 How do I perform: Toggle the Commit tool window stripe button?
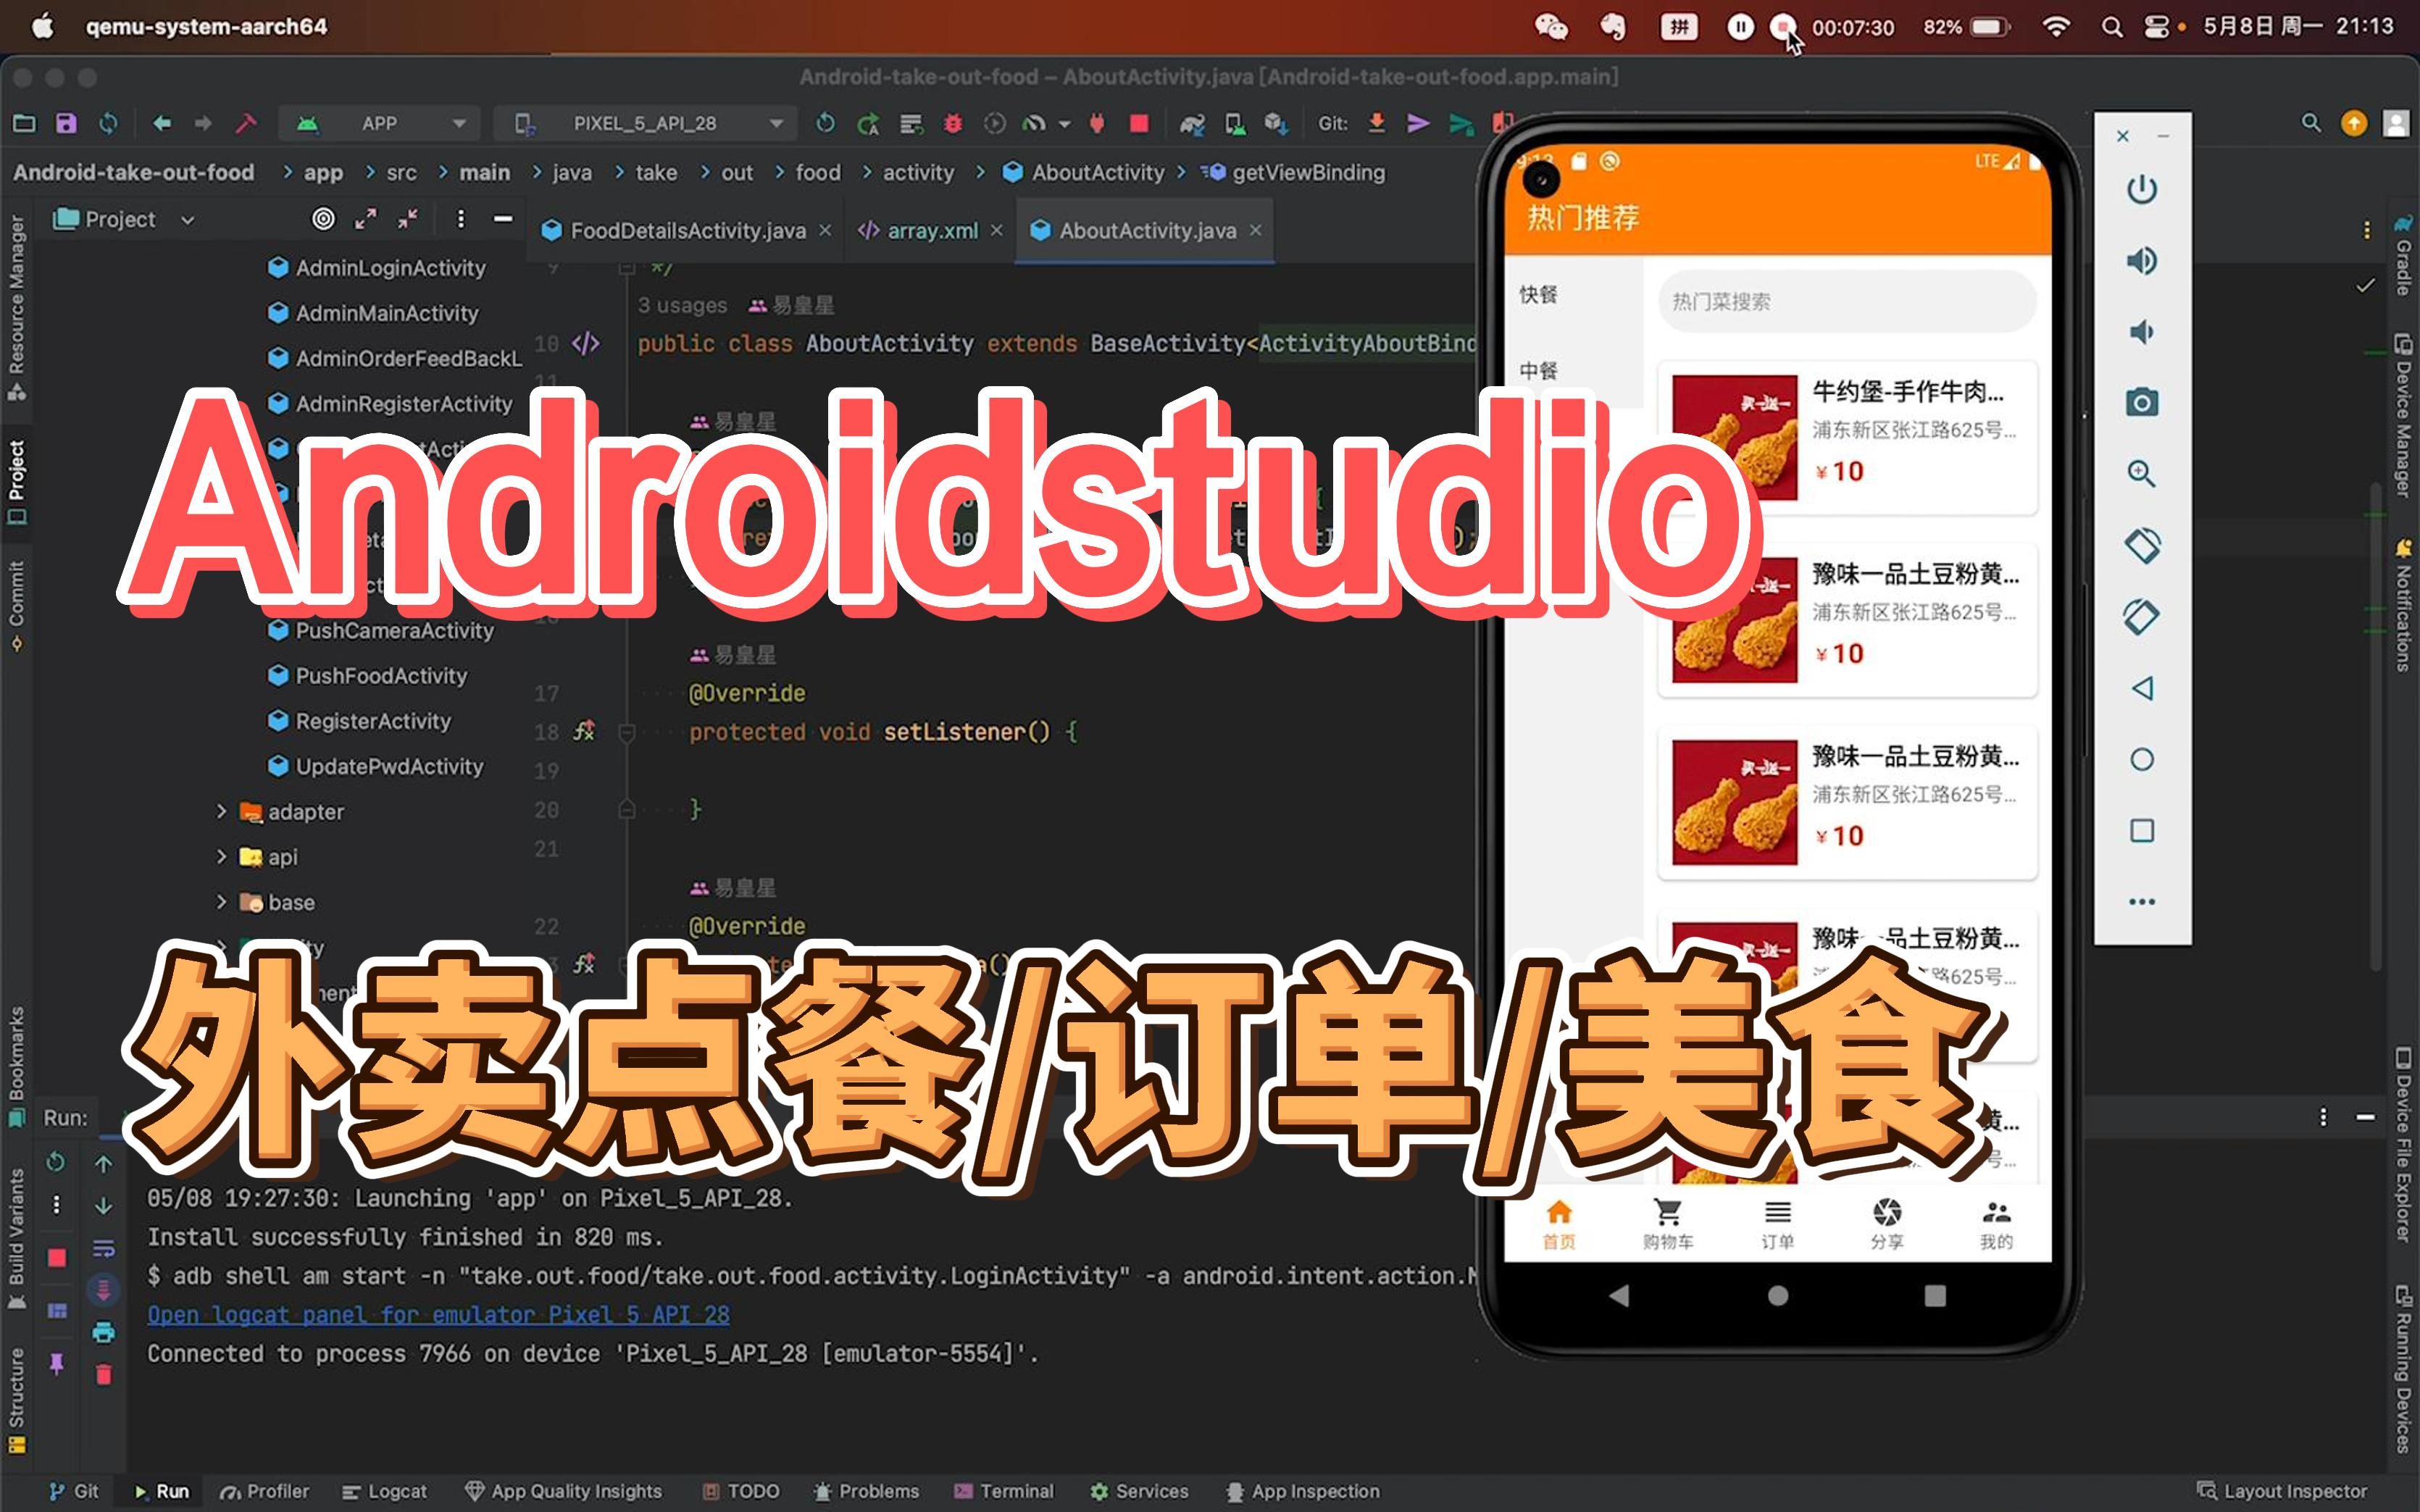16,606
